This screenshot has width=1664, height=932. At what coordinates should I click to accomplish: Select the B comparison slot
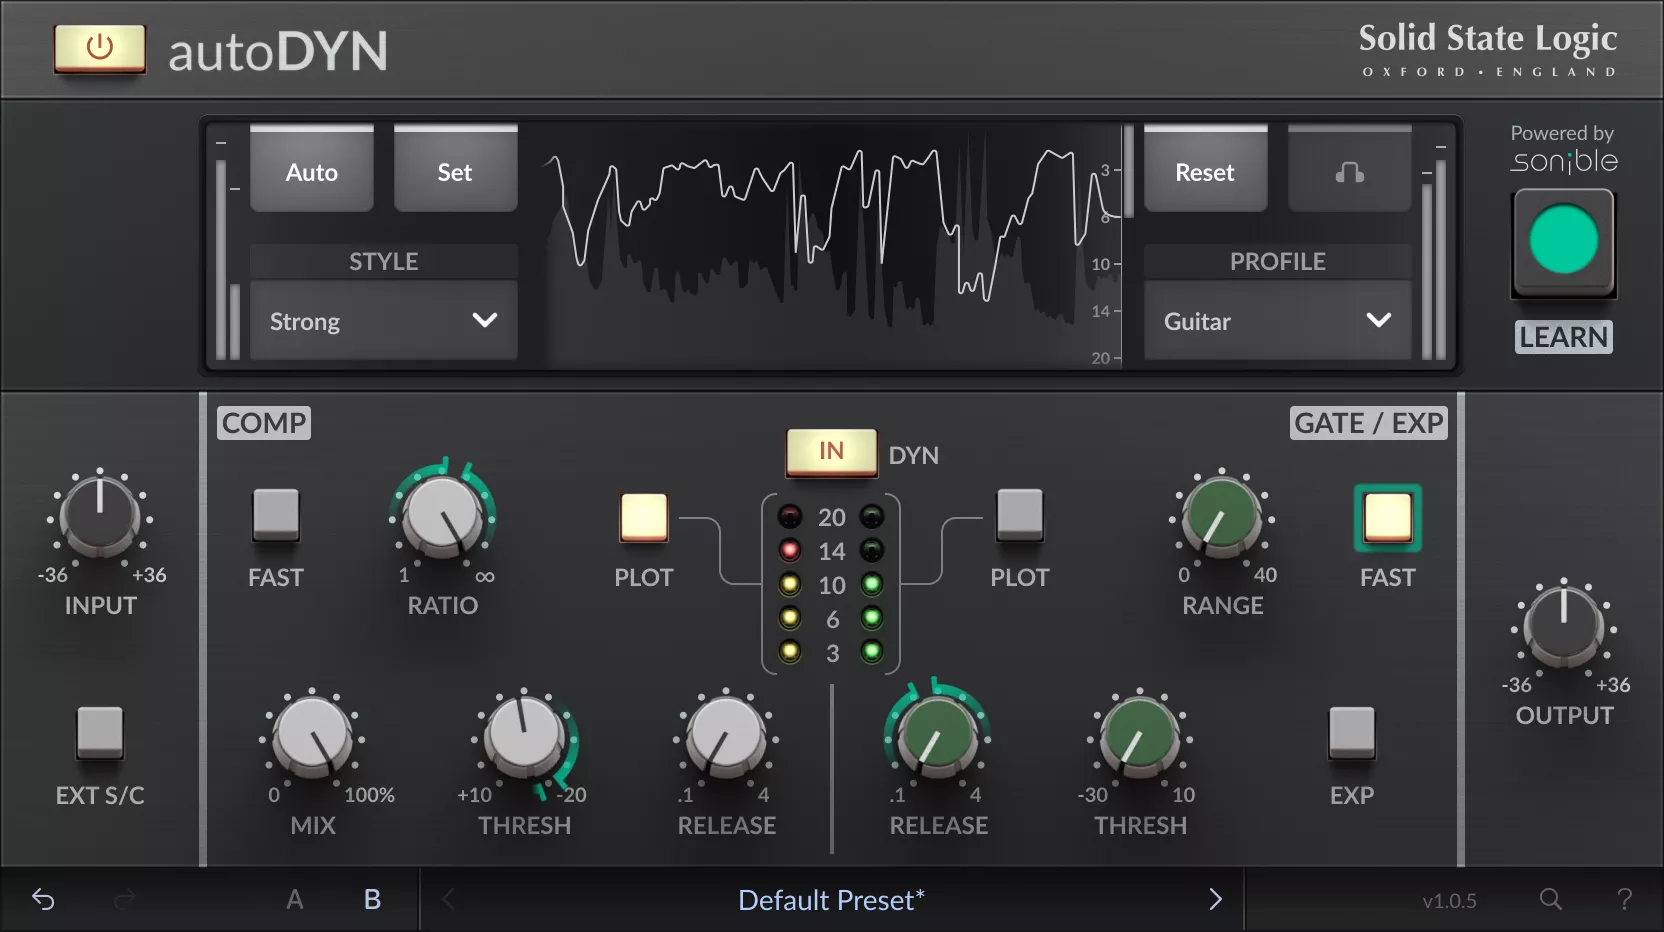(371, 899)
